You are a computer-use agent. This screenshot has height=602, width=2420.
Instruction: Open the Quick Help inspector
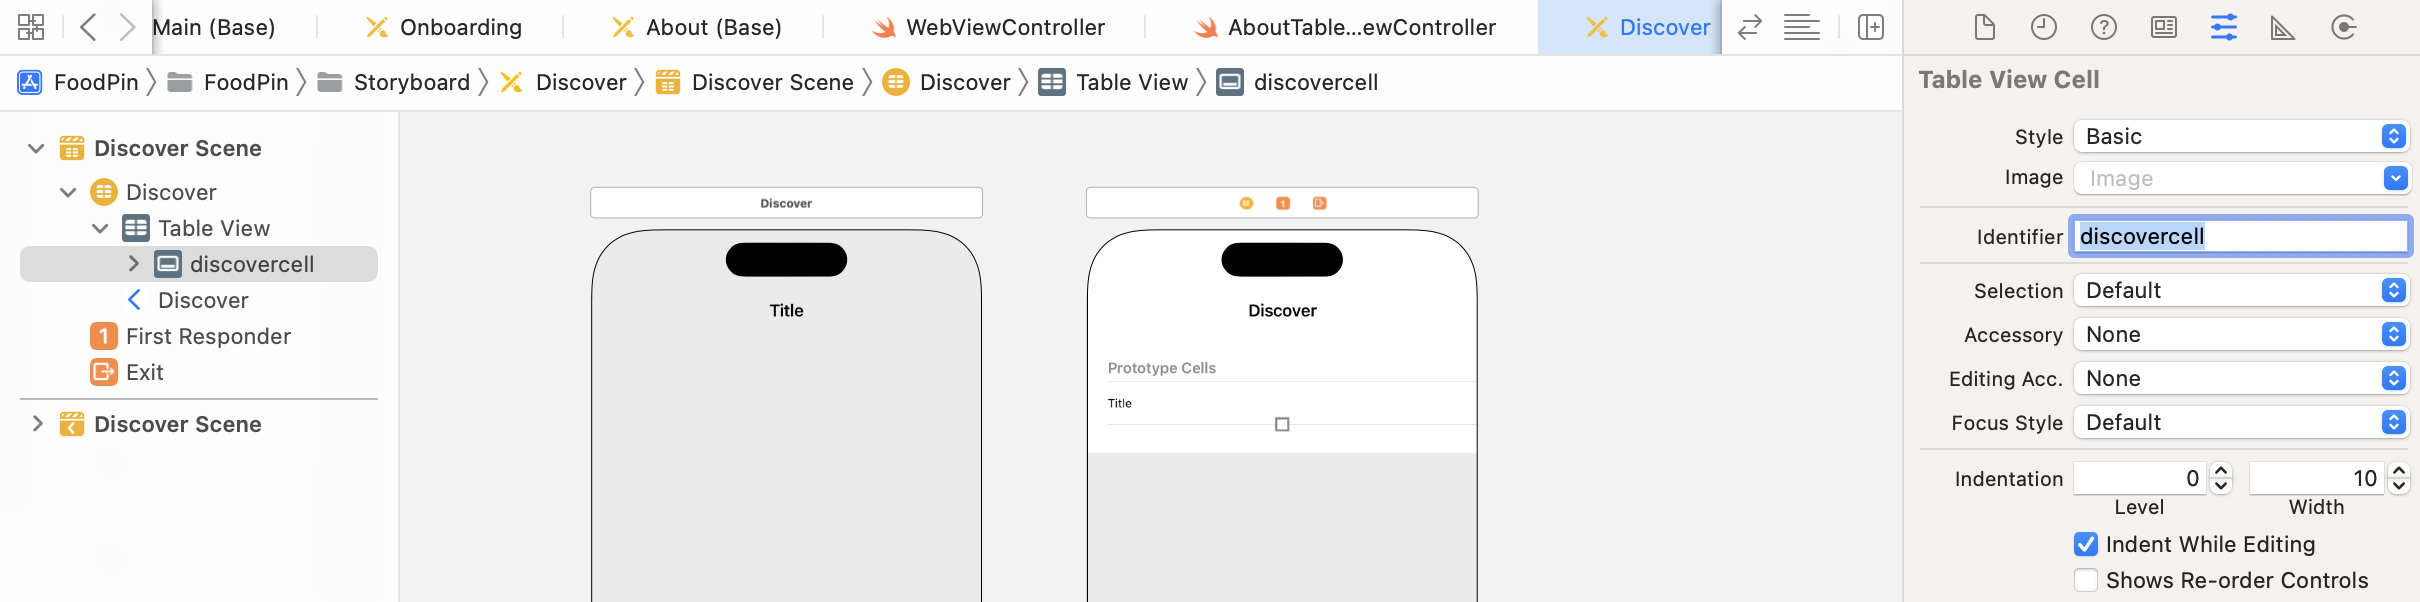[2104, 27]
